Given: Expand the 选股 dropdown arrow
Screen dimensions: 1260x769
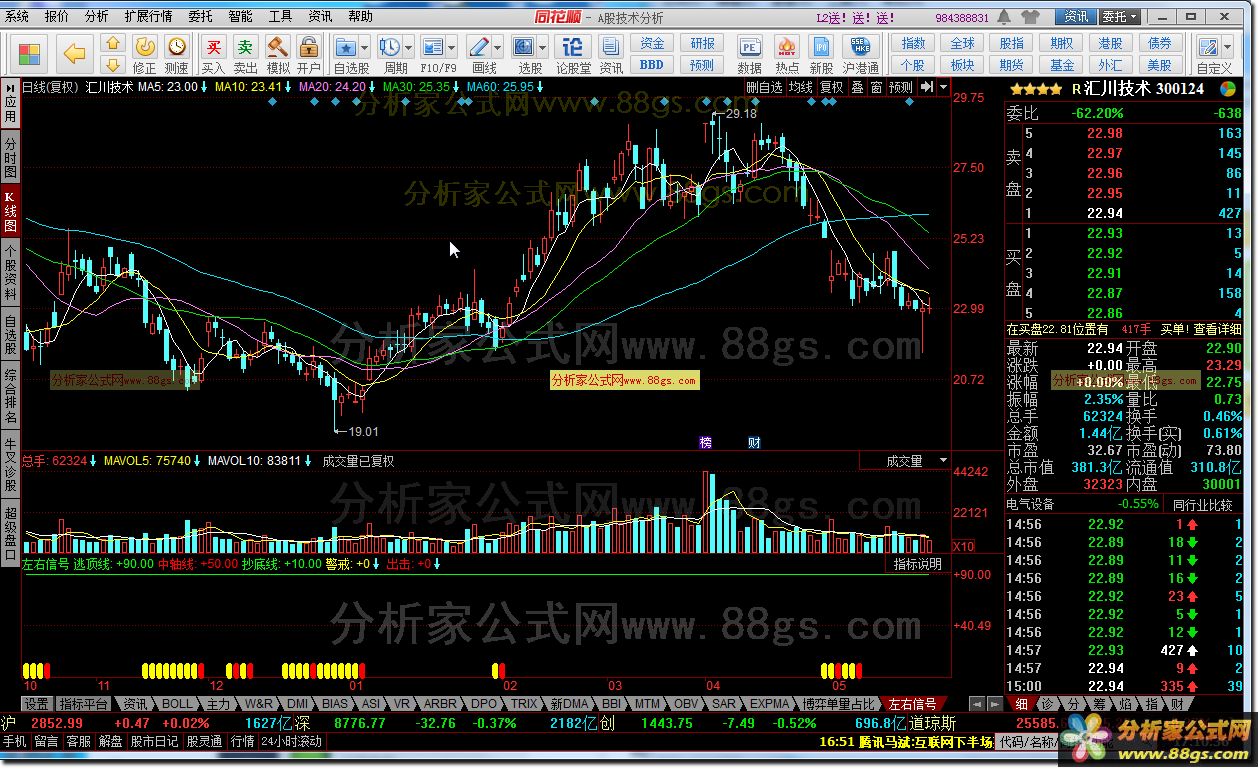Looking at the screenshot, I should tap(543, 47).
